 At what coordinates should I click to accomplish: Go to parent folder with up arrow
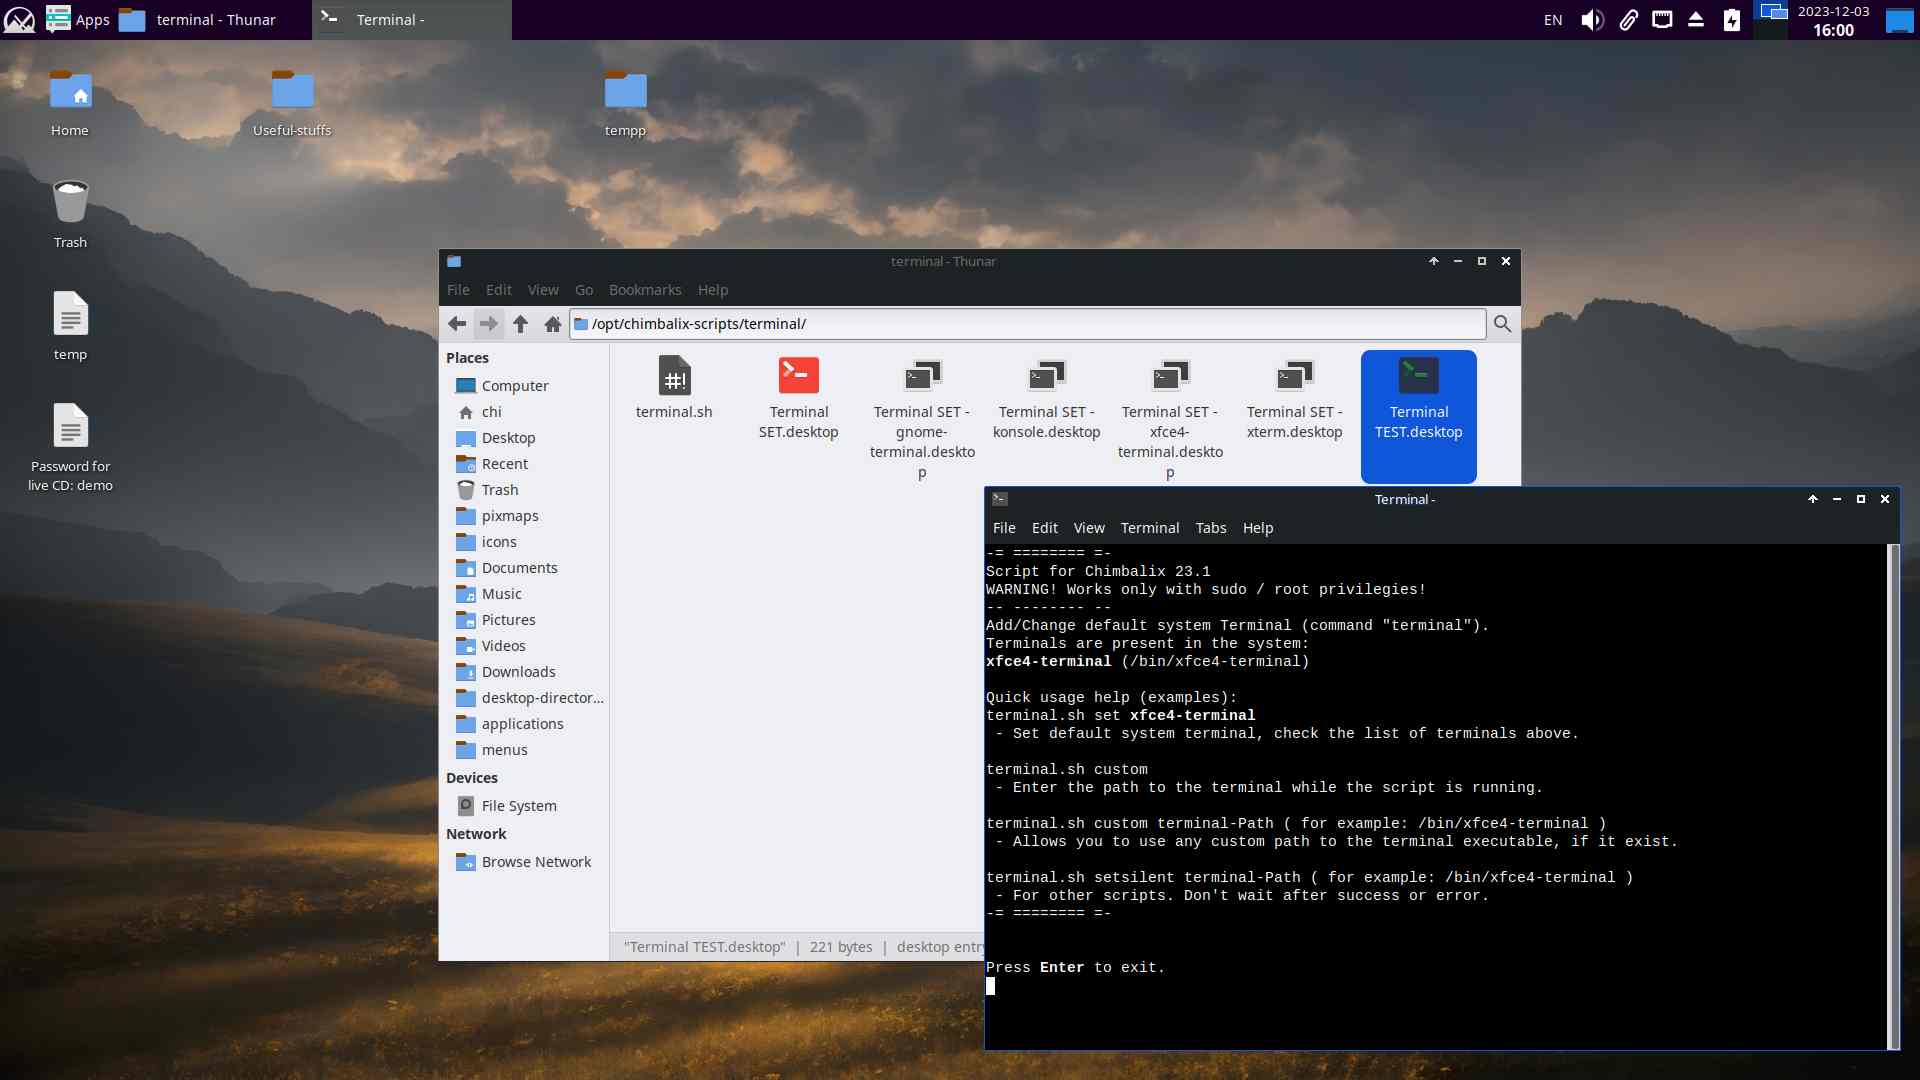(520, 323)
